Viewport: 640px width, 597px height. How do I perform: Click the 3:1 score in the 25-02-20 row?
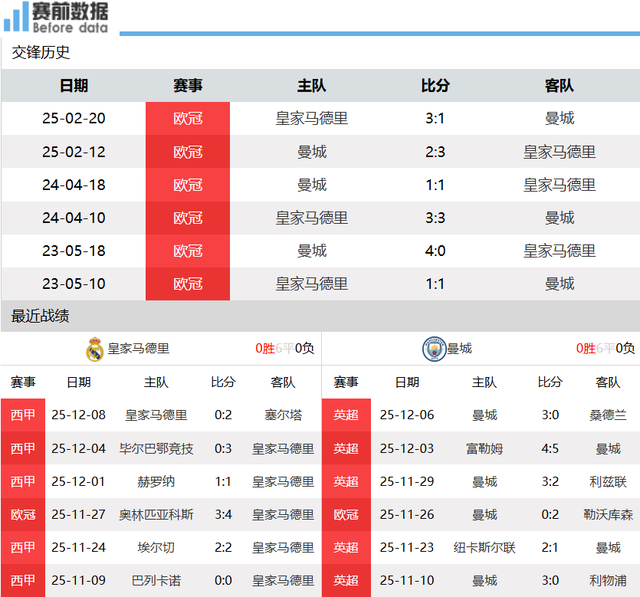(x=435, y=118)
